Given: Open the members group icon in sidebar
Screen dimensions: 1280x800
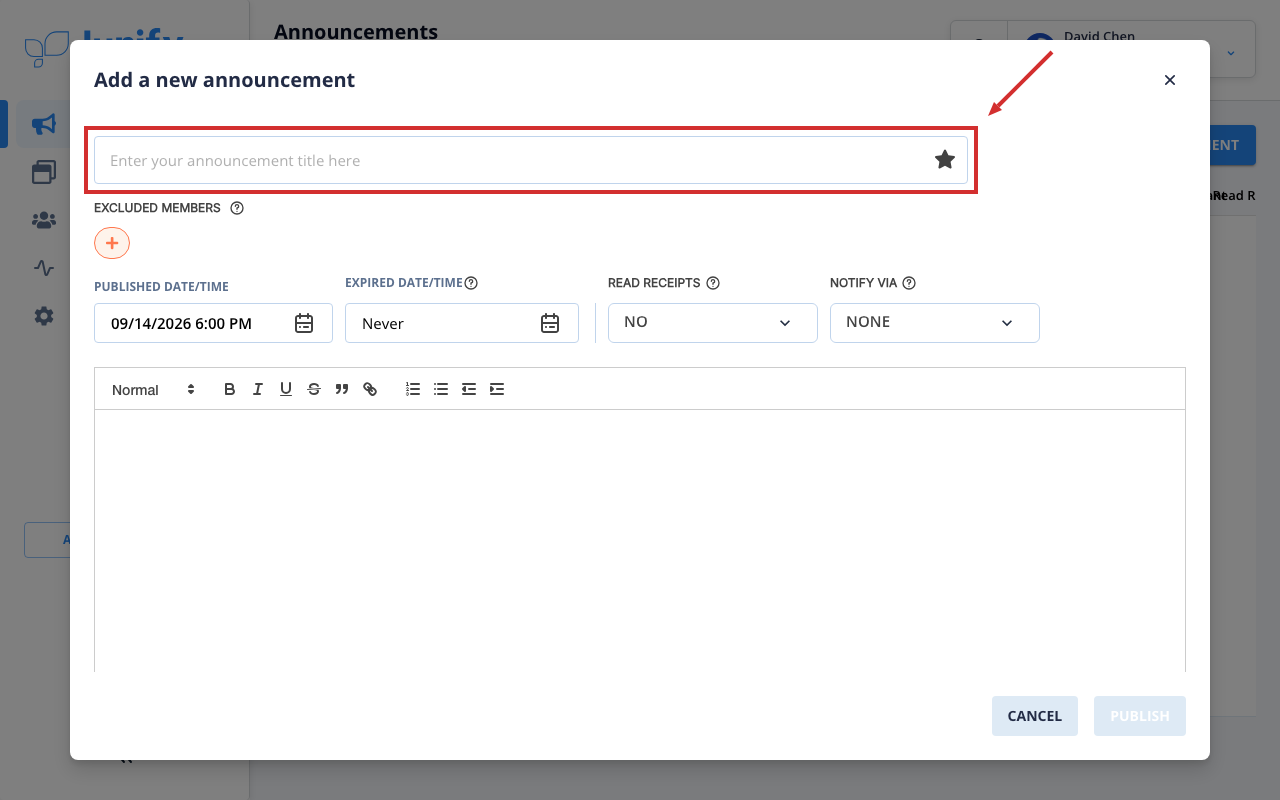Looking at the screenshot, I should [43, 220].
